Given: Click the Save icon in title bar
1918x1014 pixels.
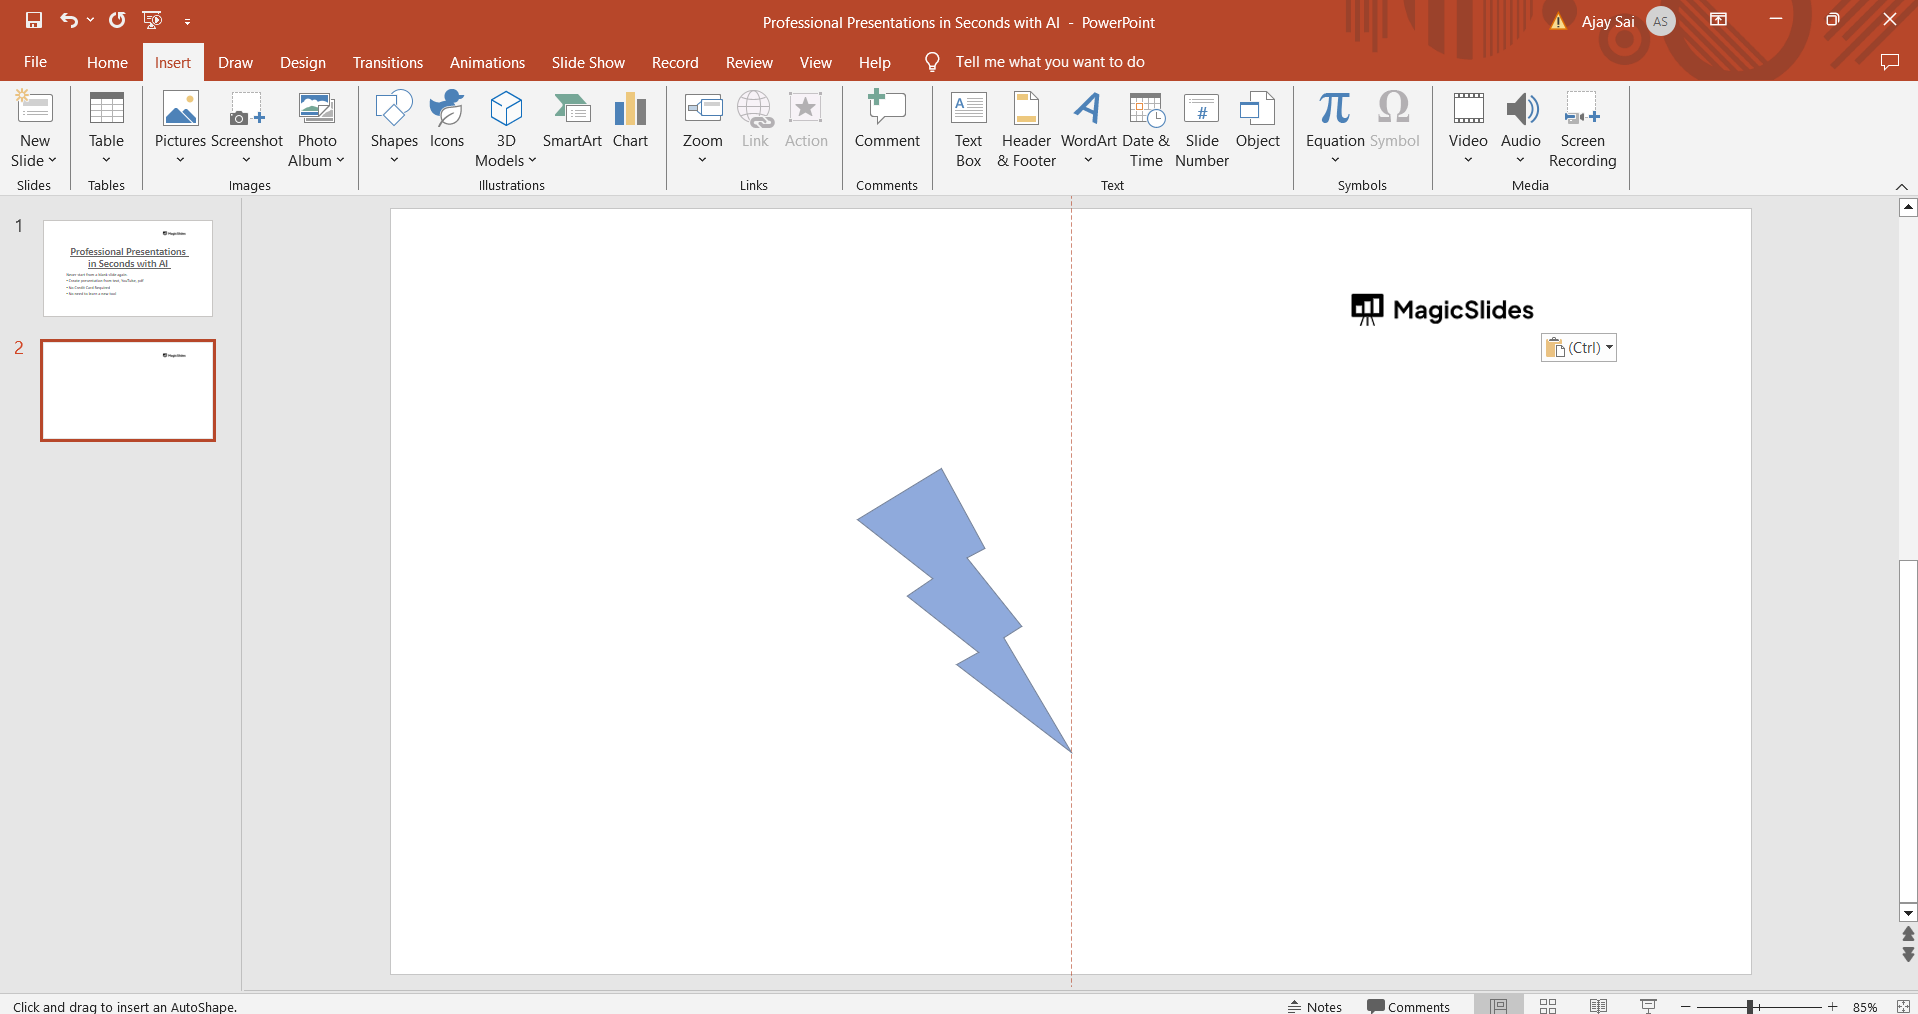Looking at the screenshot, I should (34, 20).
